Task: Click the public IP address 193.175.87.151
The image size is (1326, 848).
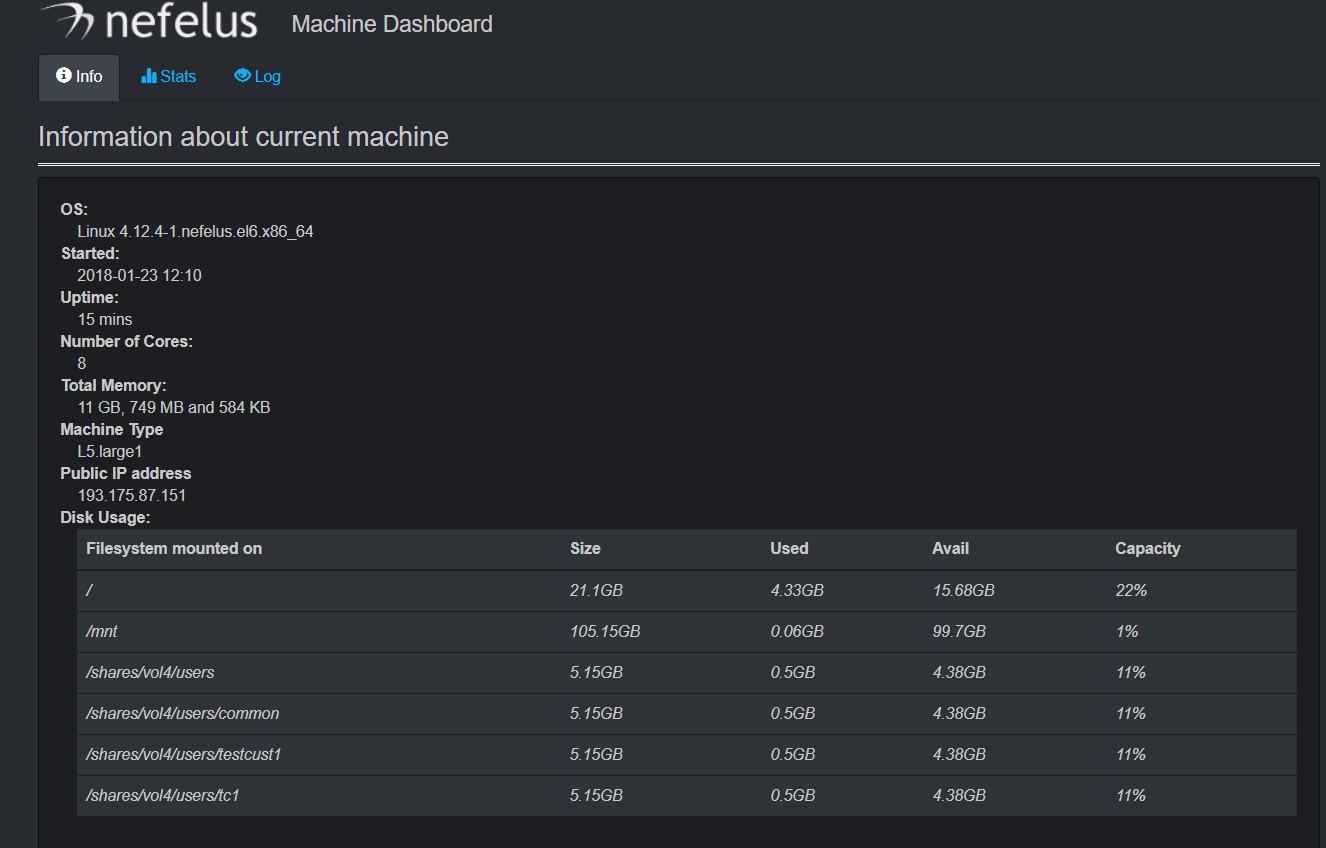Action: (132, 495)
